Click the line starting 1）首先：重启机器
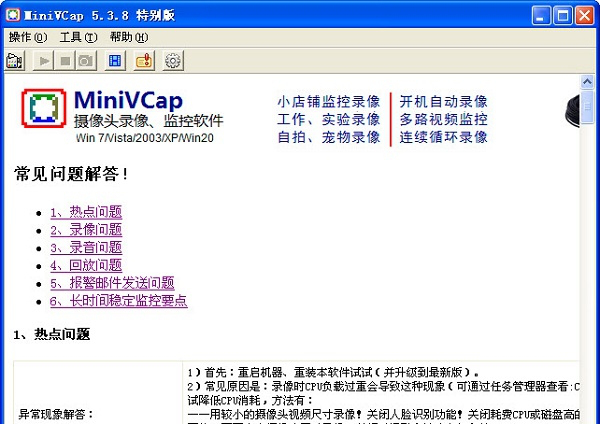Viewport: 600px width, 440px height. pyautogui.click(x=333, y=372)
